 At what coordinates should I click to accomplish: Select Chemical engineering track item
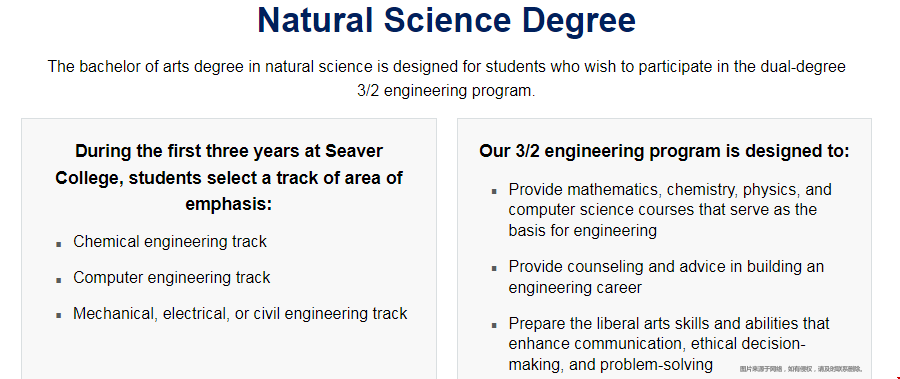[170, 242]
